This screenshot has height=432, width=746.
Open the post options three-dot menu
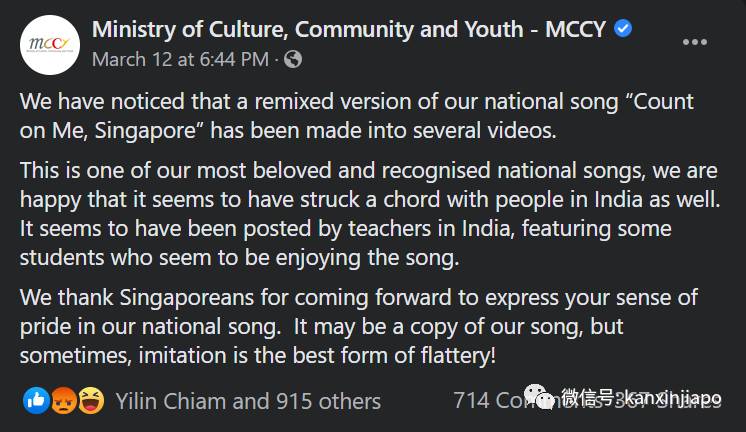[x=694, y=44]
